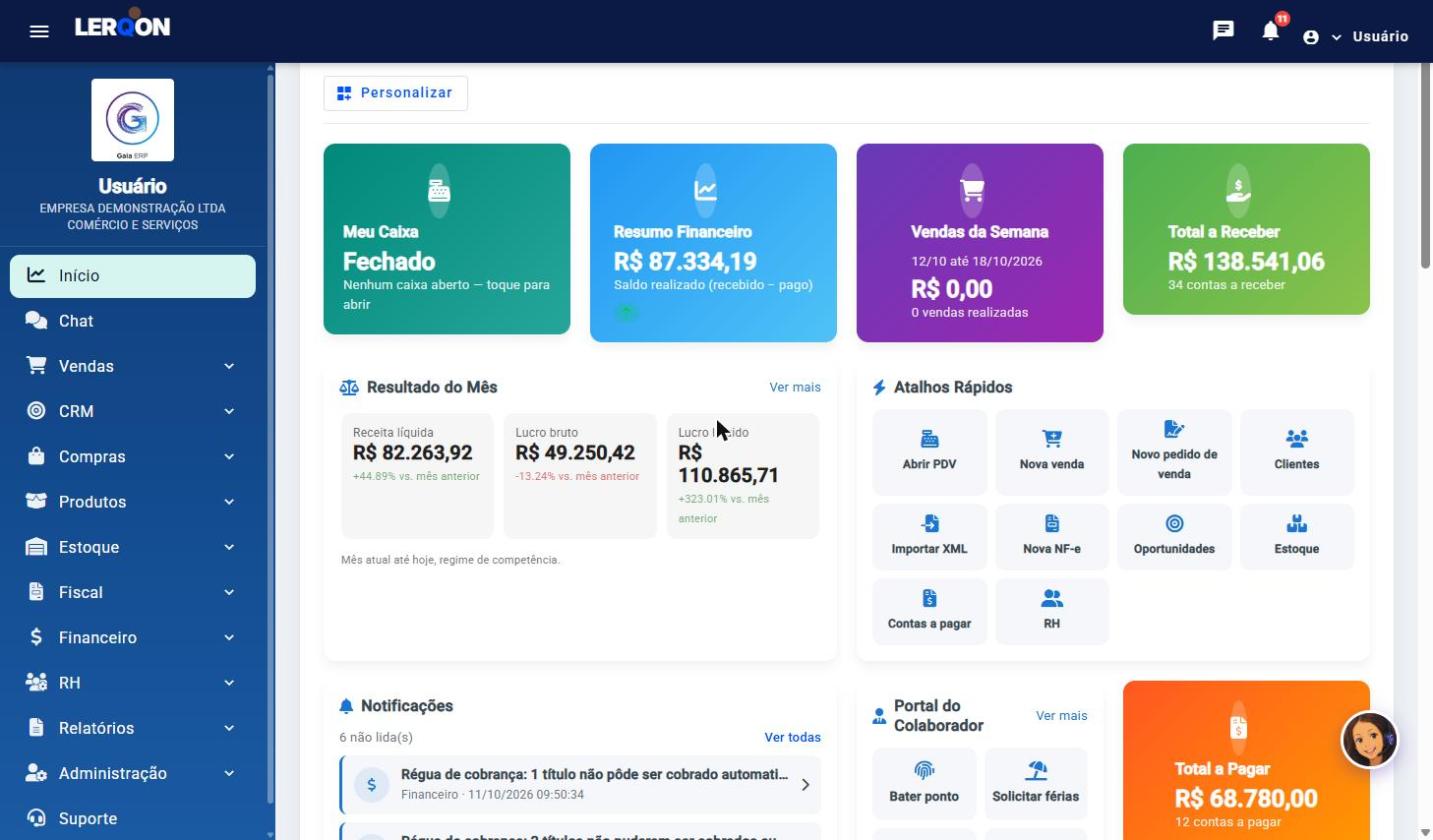
Task: Click the Importar XML shortcut
Action: point(929,537)
